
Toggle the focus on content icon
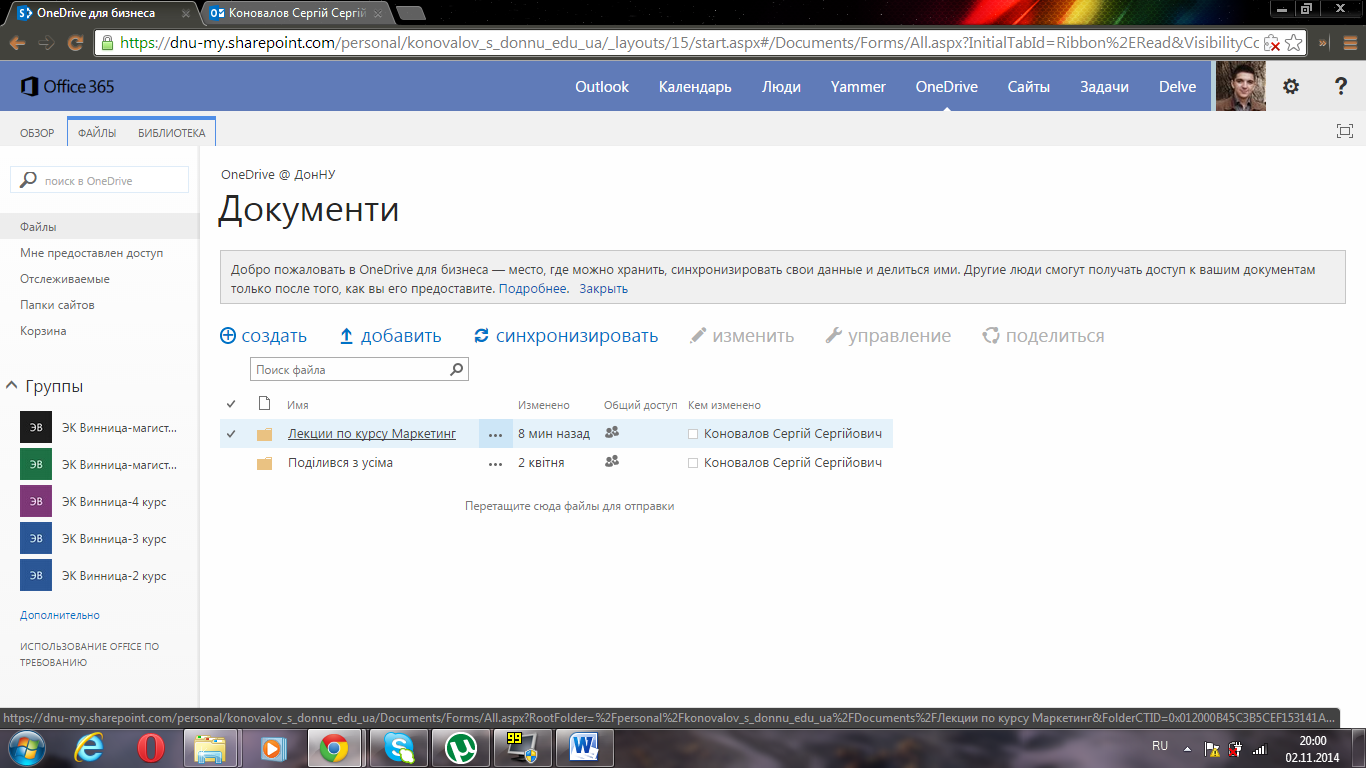point(1345,131)
